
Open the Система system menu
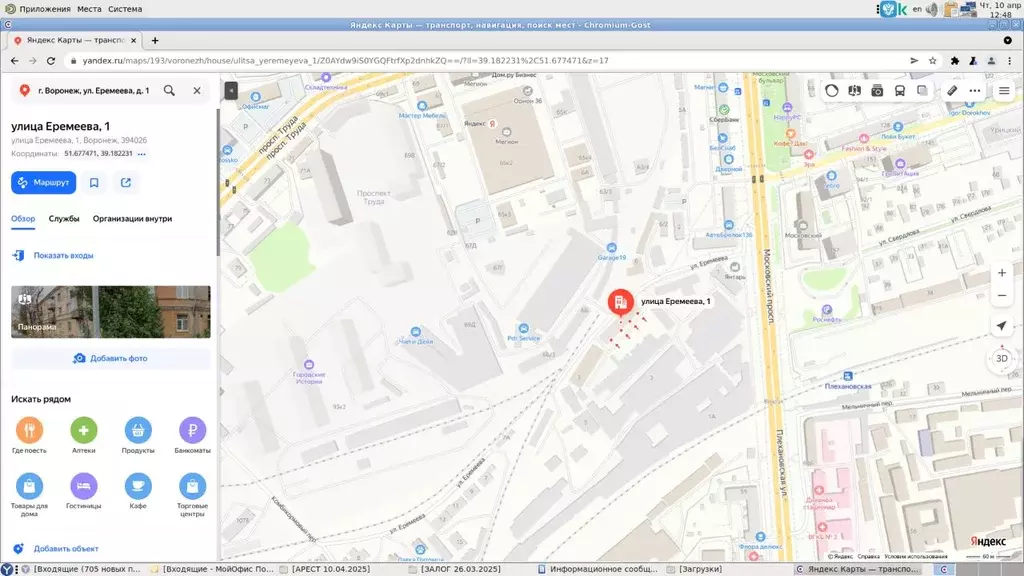pos(125,9)
